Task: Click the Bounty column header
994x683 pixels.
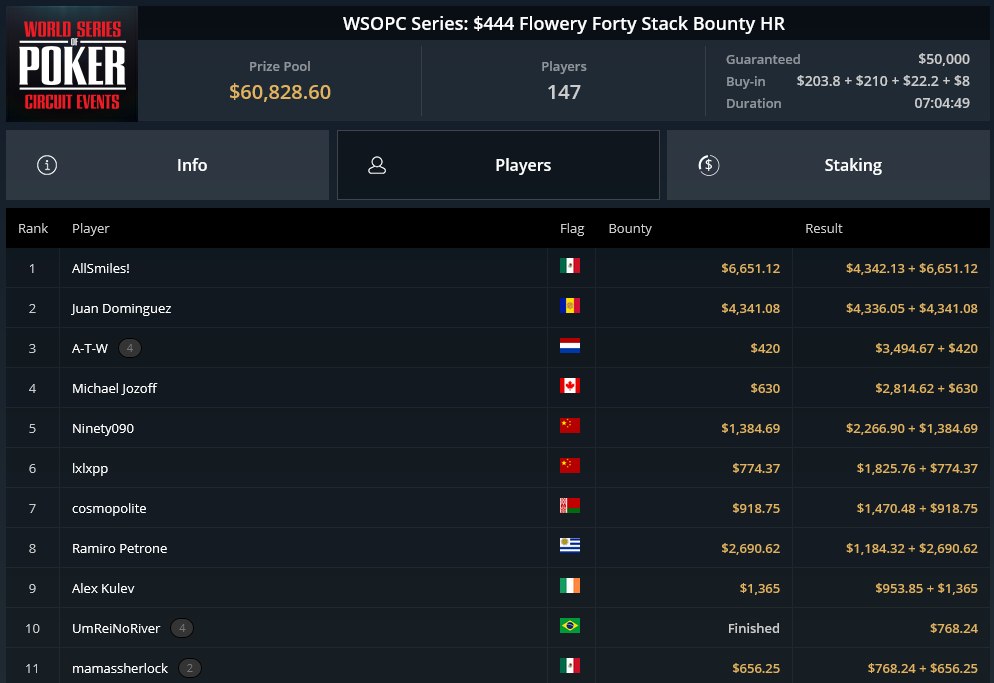Action: [x=629, y=228]
